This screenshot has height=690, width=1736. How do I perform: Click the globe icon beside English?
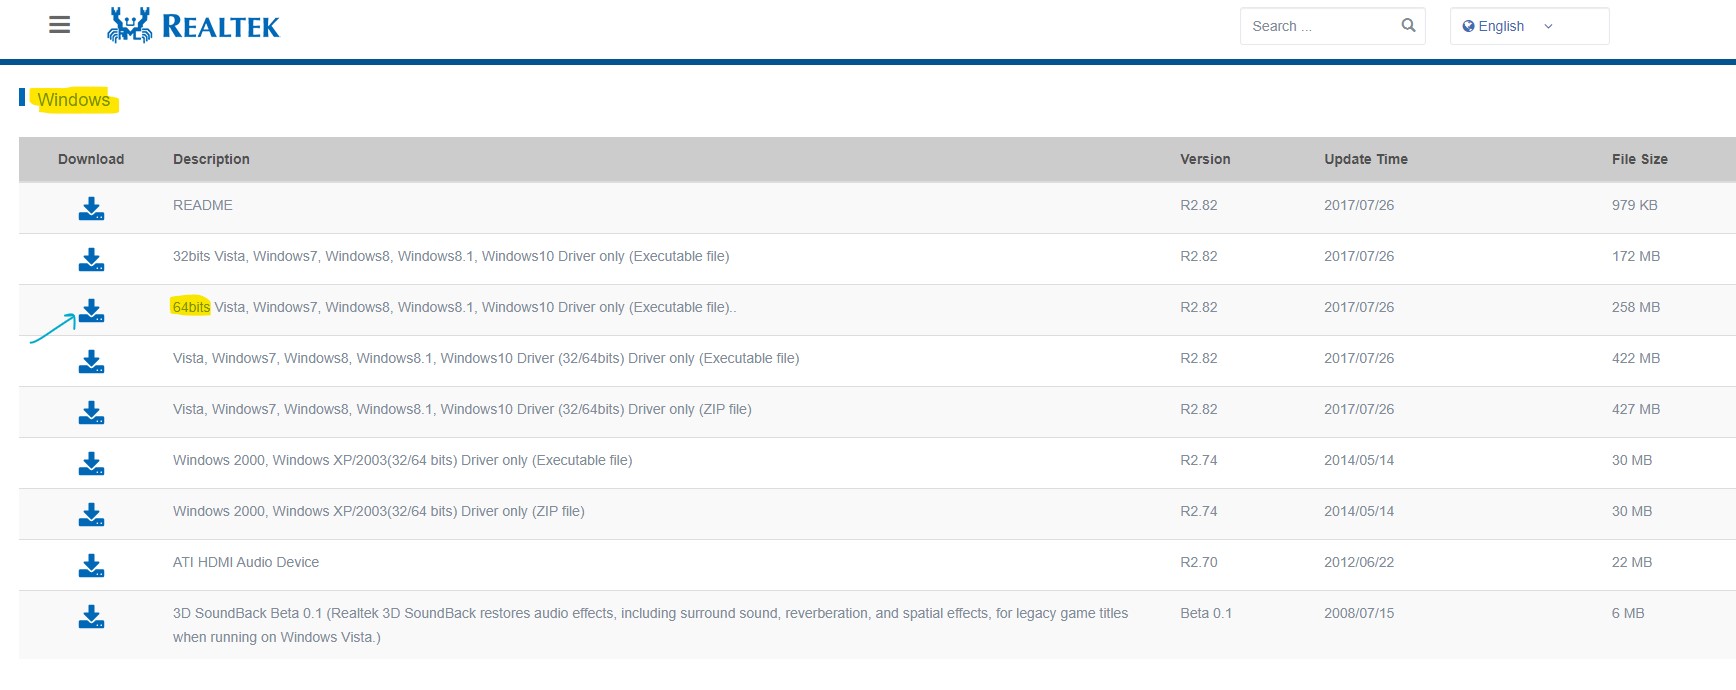(x=1468, y=27)
